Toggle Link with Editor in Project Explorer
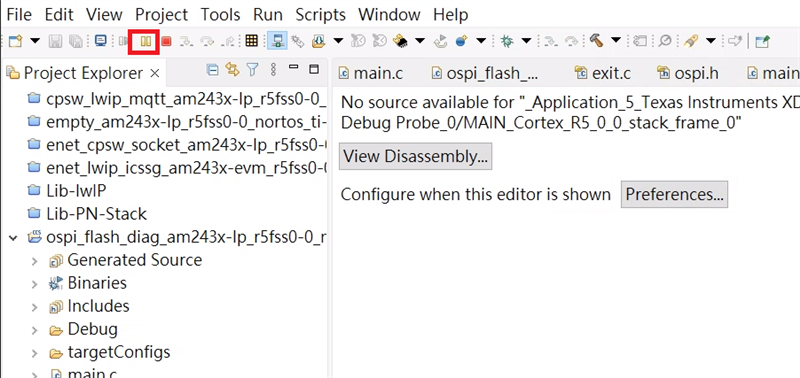This screenshot has height=378, width=800. [232, 69]
